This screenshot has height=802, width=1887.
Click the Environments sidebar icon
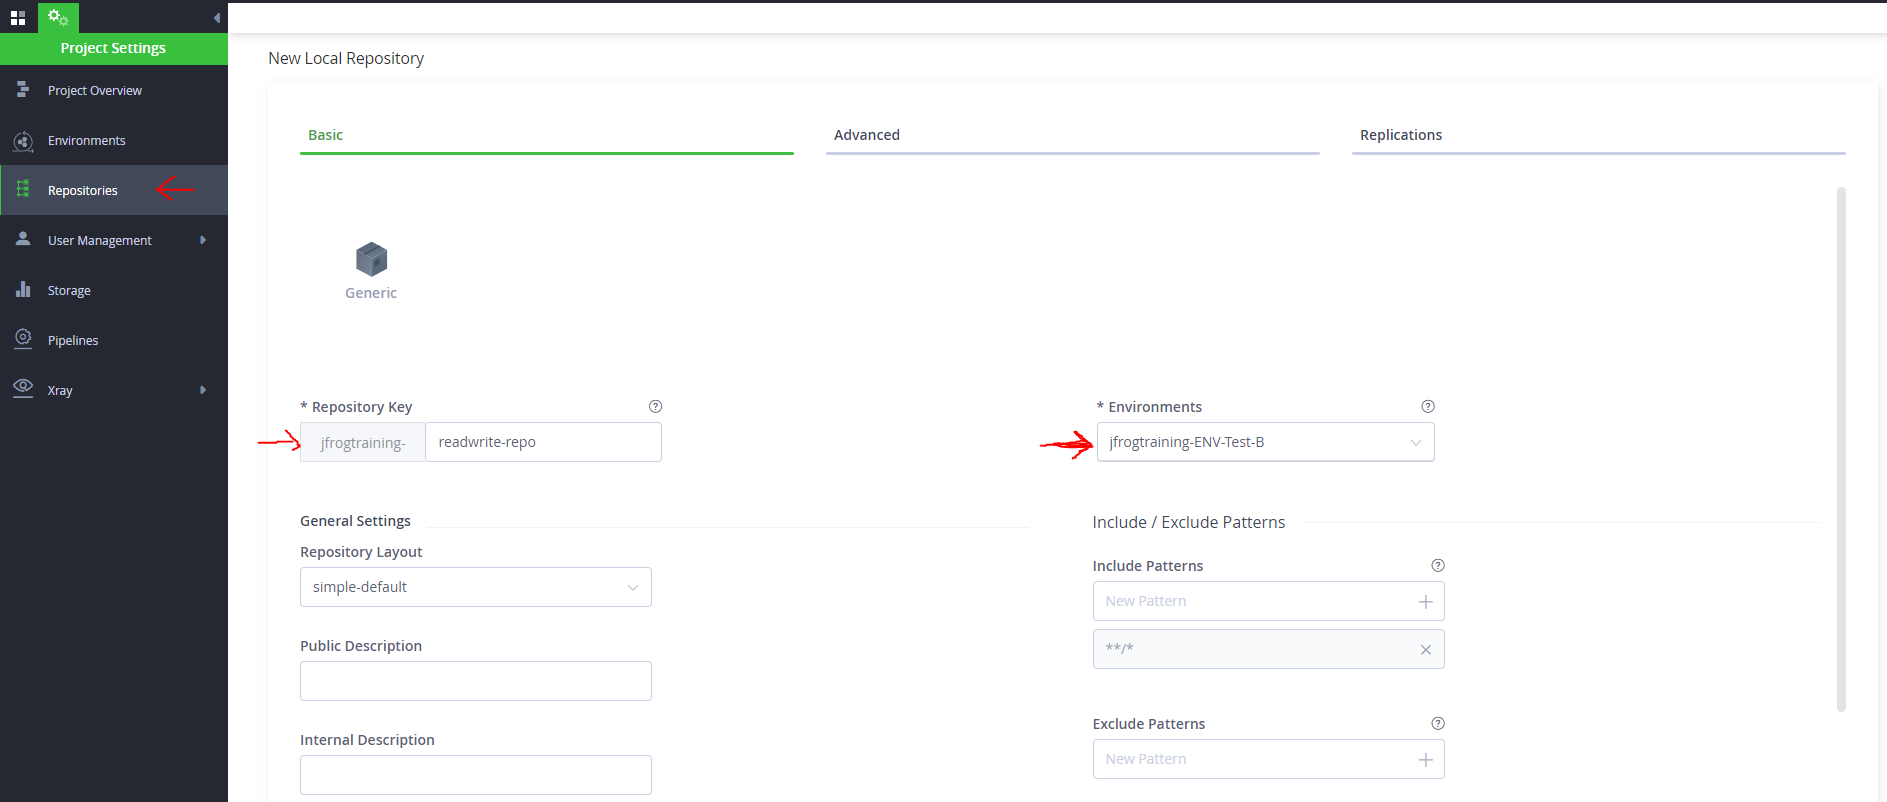tap(23, 141)
